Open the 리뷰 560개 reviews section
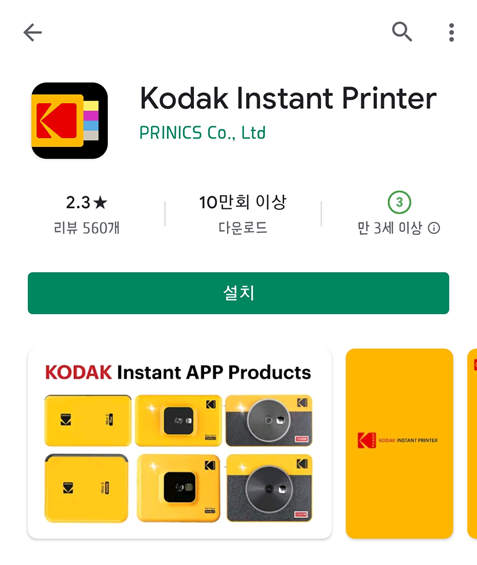This screenshot has width=477, height=565. (x=86, y=228)
